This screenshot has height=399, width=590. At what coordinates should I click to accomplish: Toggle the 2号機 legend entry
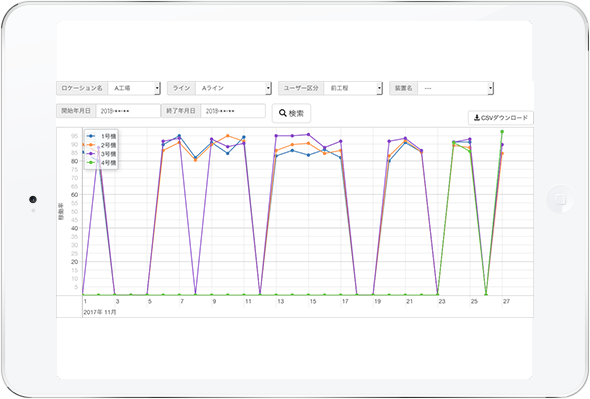102,145
